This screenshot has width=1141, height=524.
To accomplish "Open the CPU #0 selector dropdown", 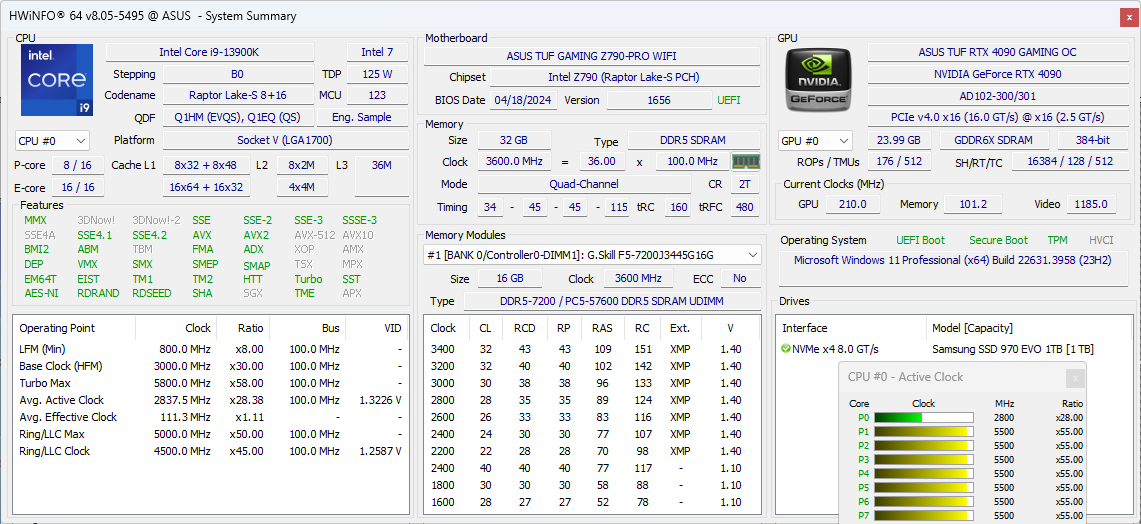I will click(52, 140).
